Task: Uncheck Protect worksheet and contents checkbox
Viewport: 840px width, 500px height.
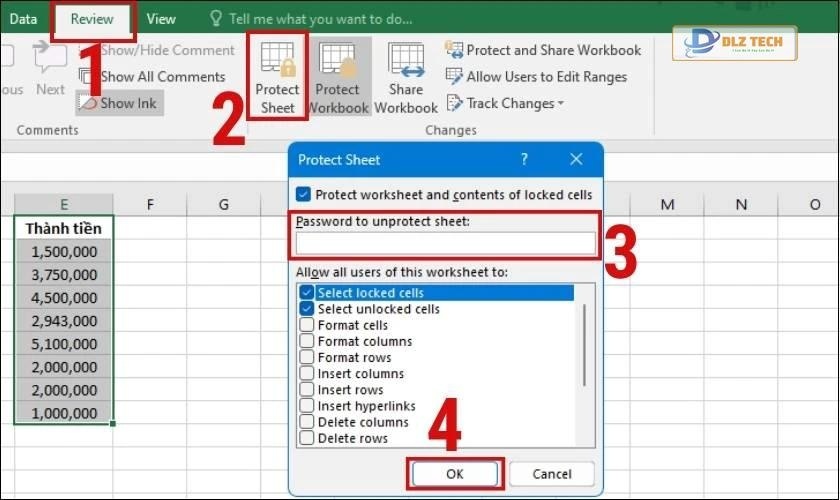Action: click(x=303, y=194)
